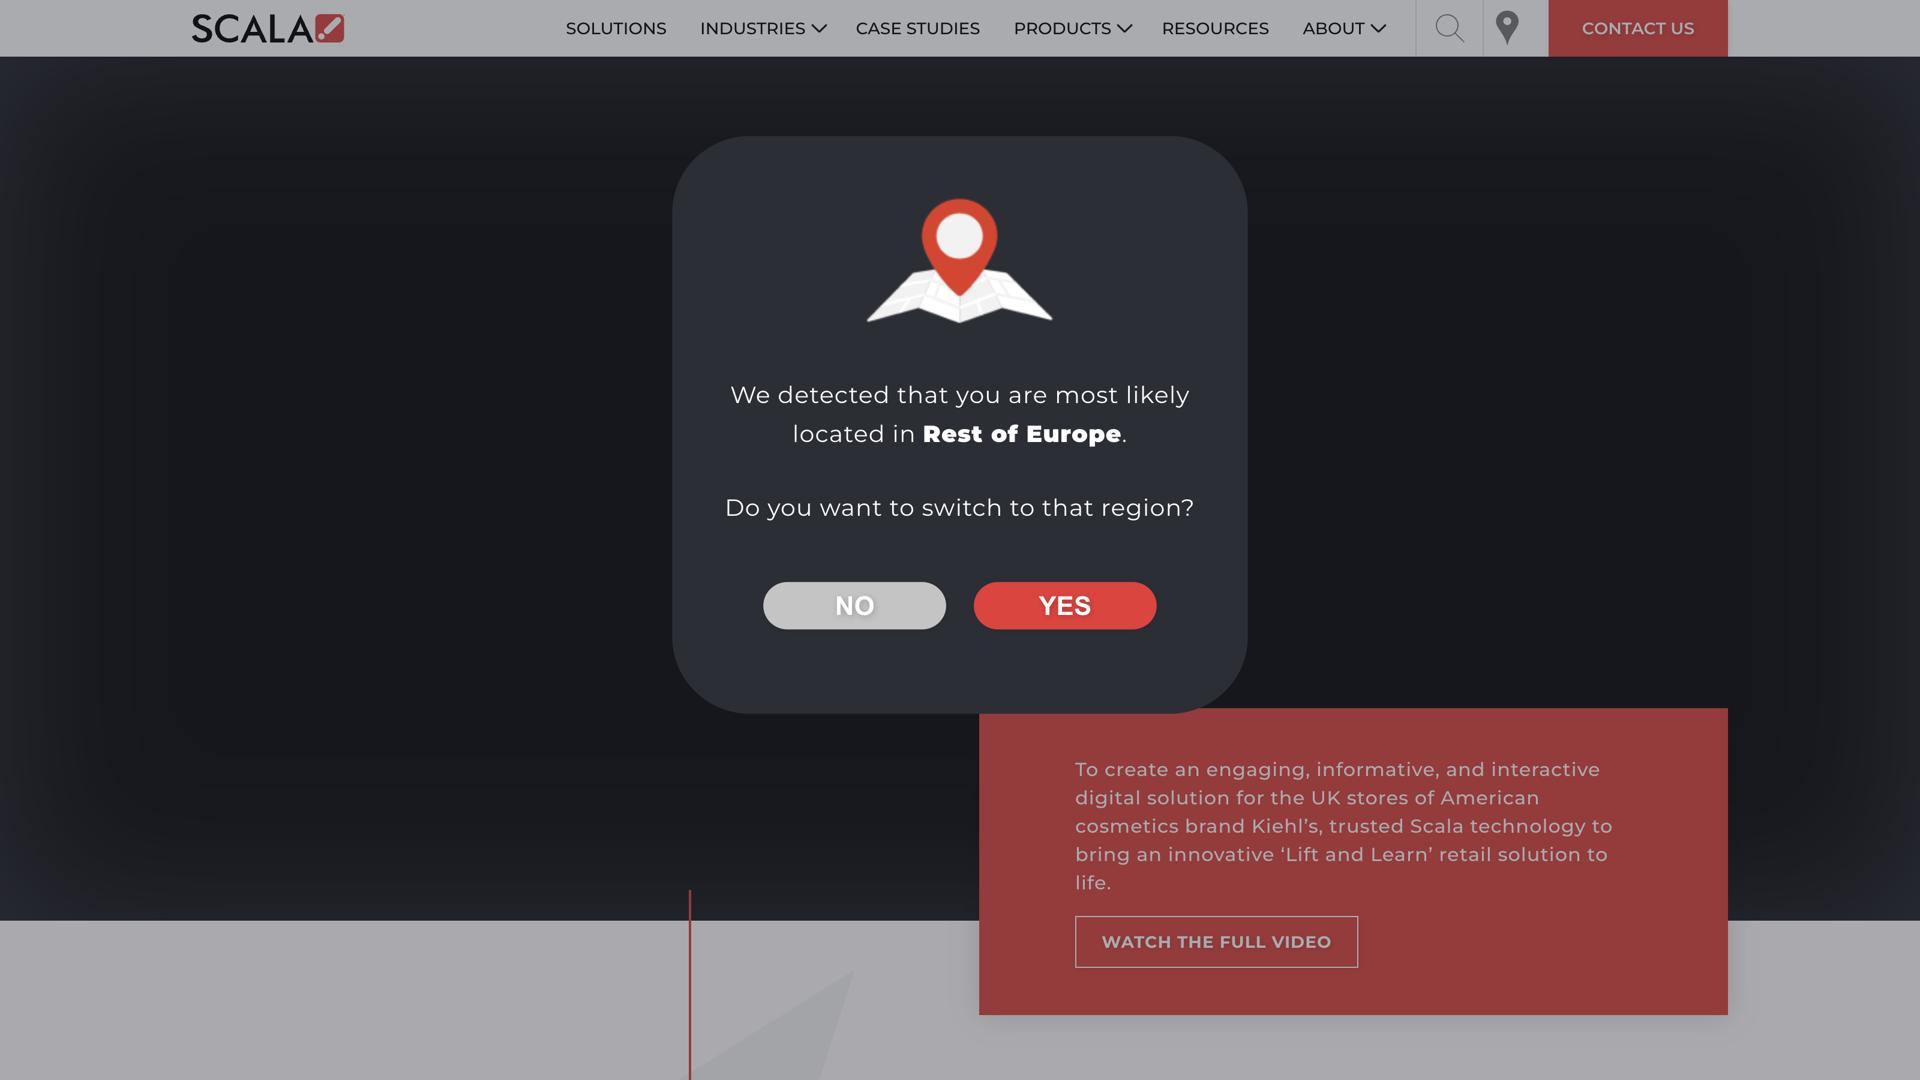Click the Kiehl's description text block
Image resolution: width=1920 pixels, height=1080 pixels.
click(1343, 826)
